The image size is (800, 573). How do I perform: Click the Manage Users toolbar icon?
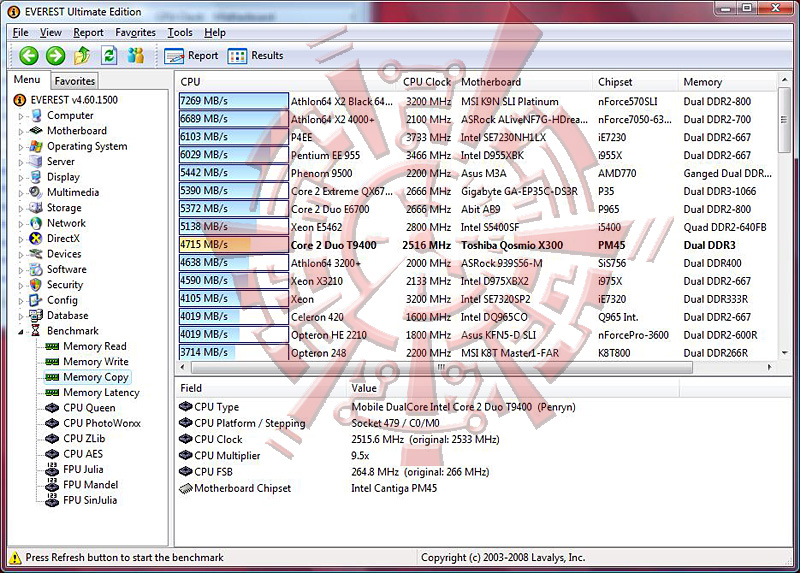click(136, 56)
